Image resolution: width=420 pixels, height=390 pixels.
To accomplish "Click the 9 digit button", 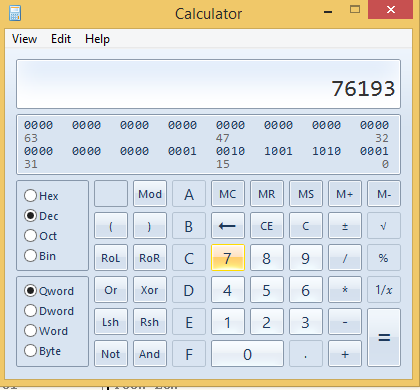I will coord(306,258).
